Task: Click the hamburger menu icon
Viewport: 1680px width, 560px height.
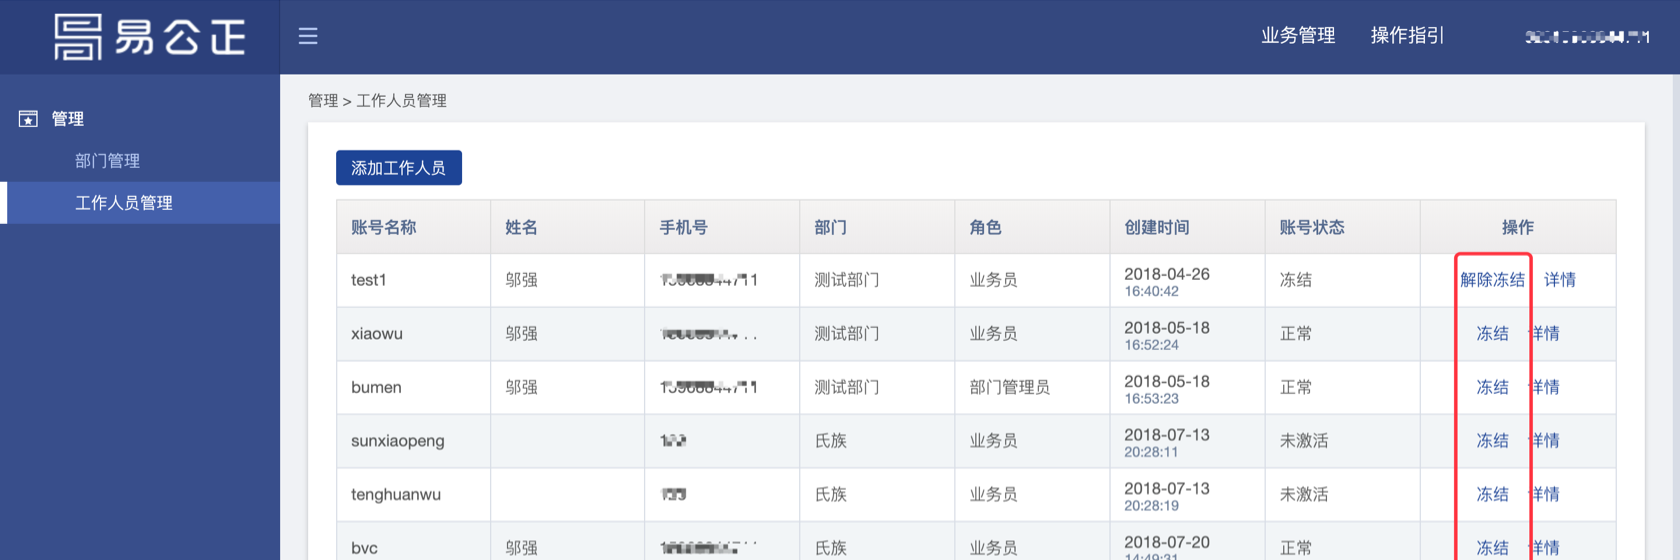Action: [x=308, y=36]
